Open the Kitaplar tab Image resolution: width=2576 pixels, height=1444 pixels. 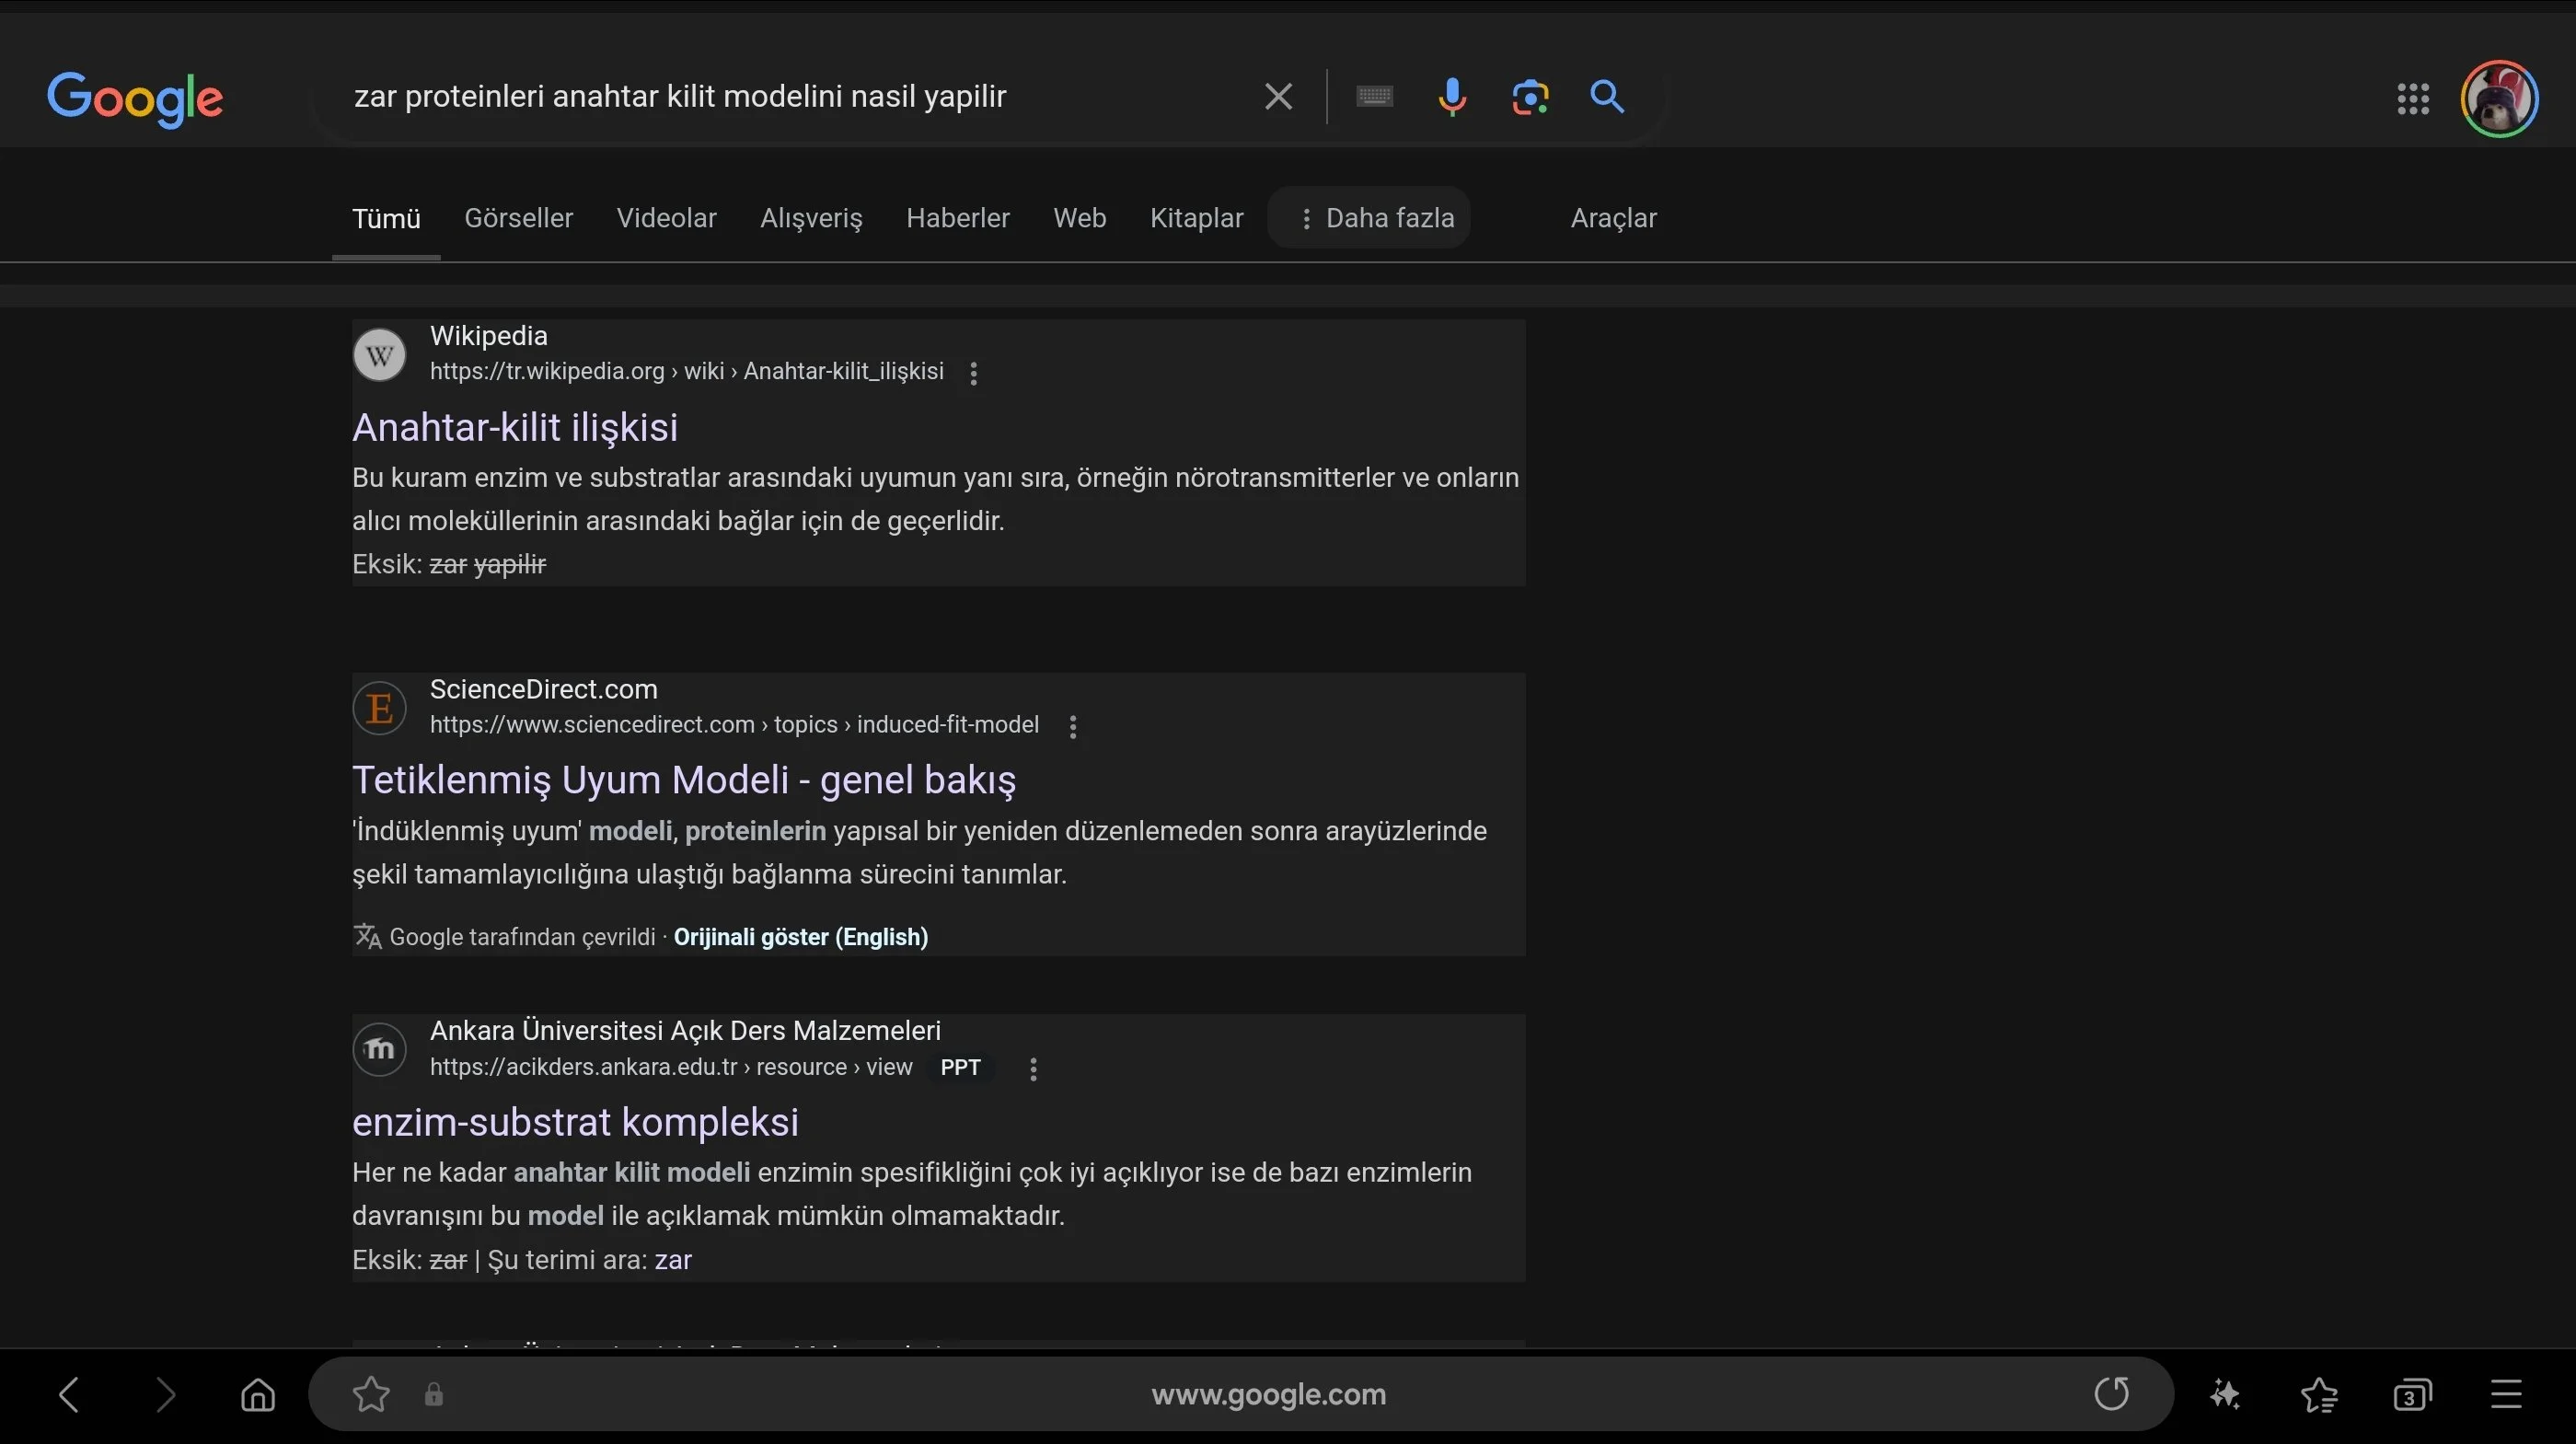coord(1196,218)
